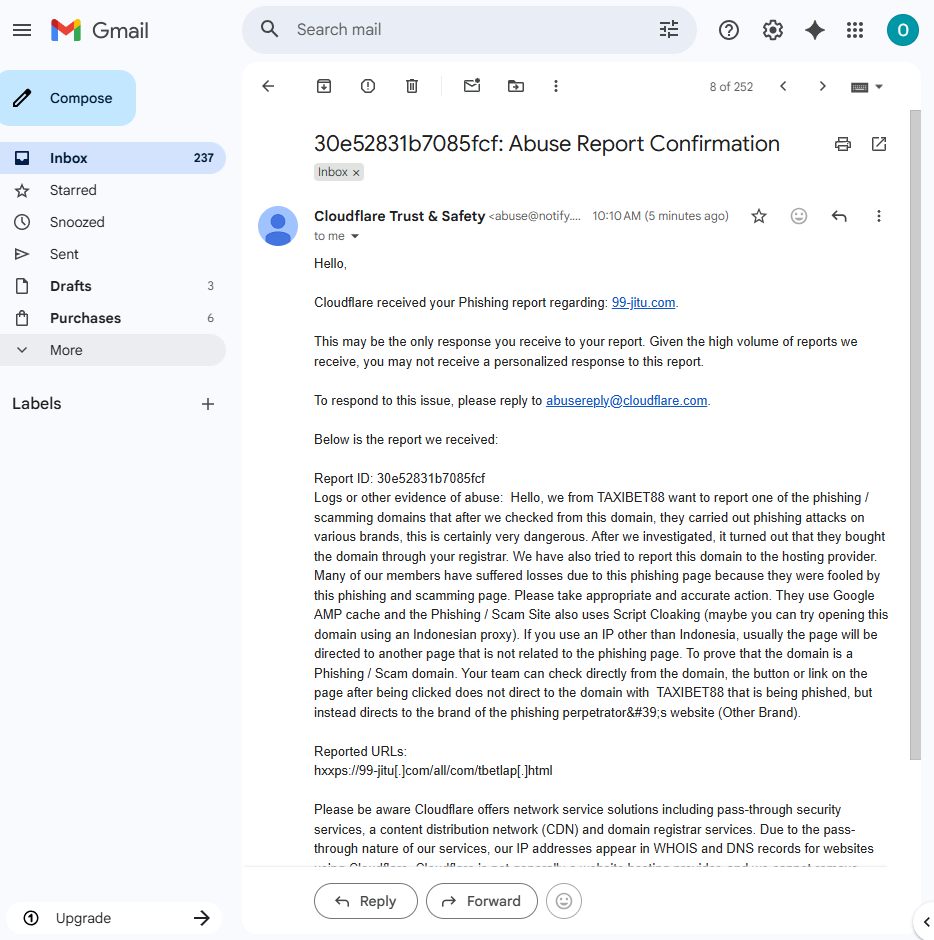
Task: Click the Report ID line
Action: coord(399,478)
